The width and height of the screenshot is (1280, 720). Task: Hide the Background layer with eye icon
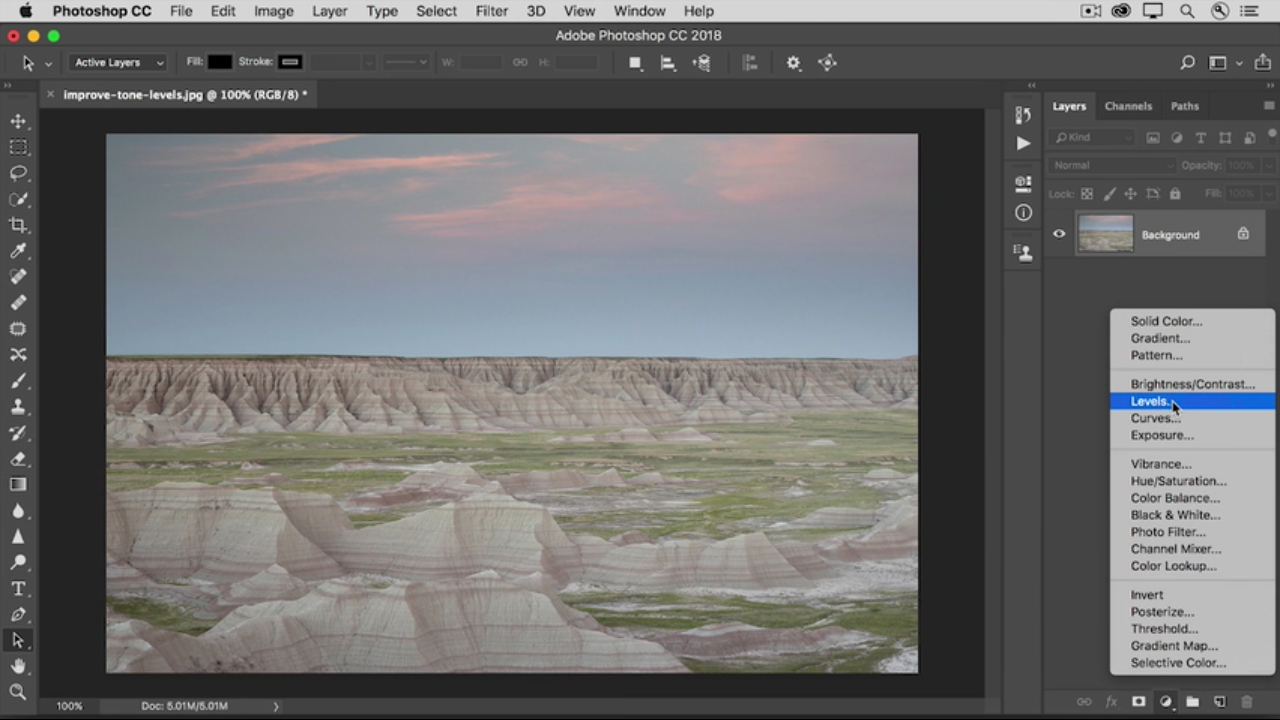(x=1059, y=234)
